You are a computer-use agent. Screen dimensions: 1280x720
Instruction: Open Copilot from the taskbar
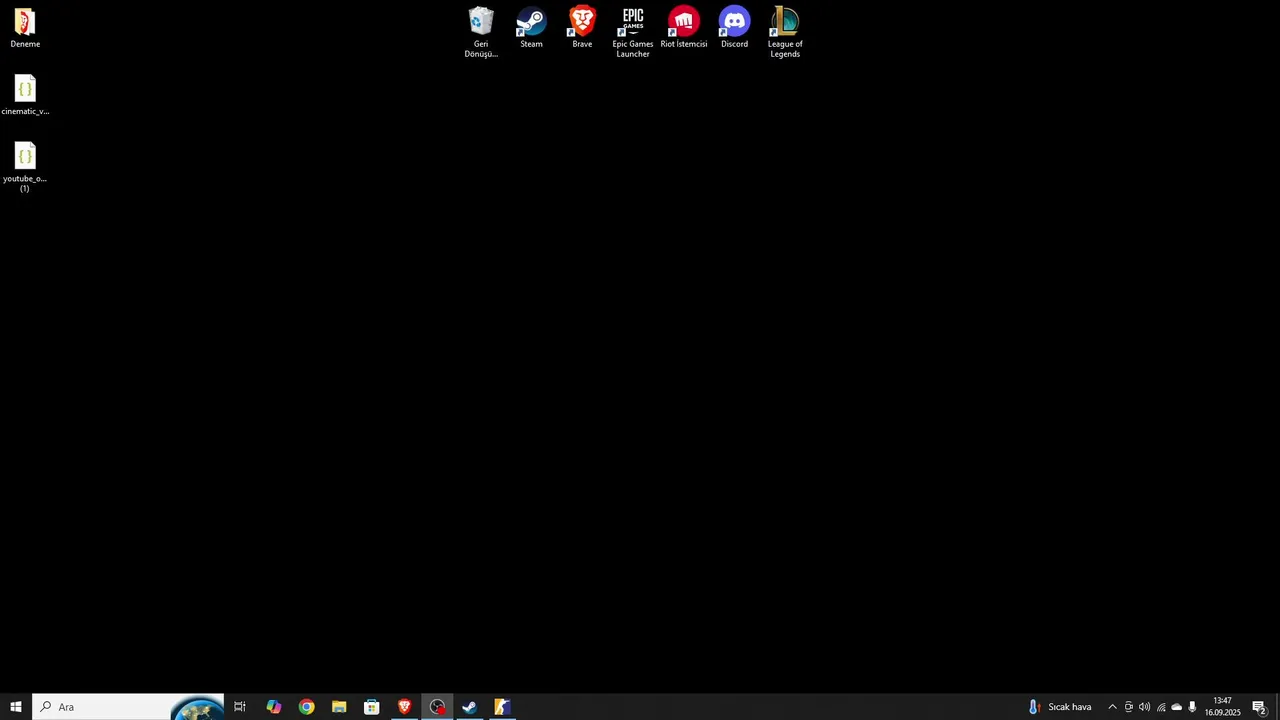pyautogui.click(x=273, y=707)
